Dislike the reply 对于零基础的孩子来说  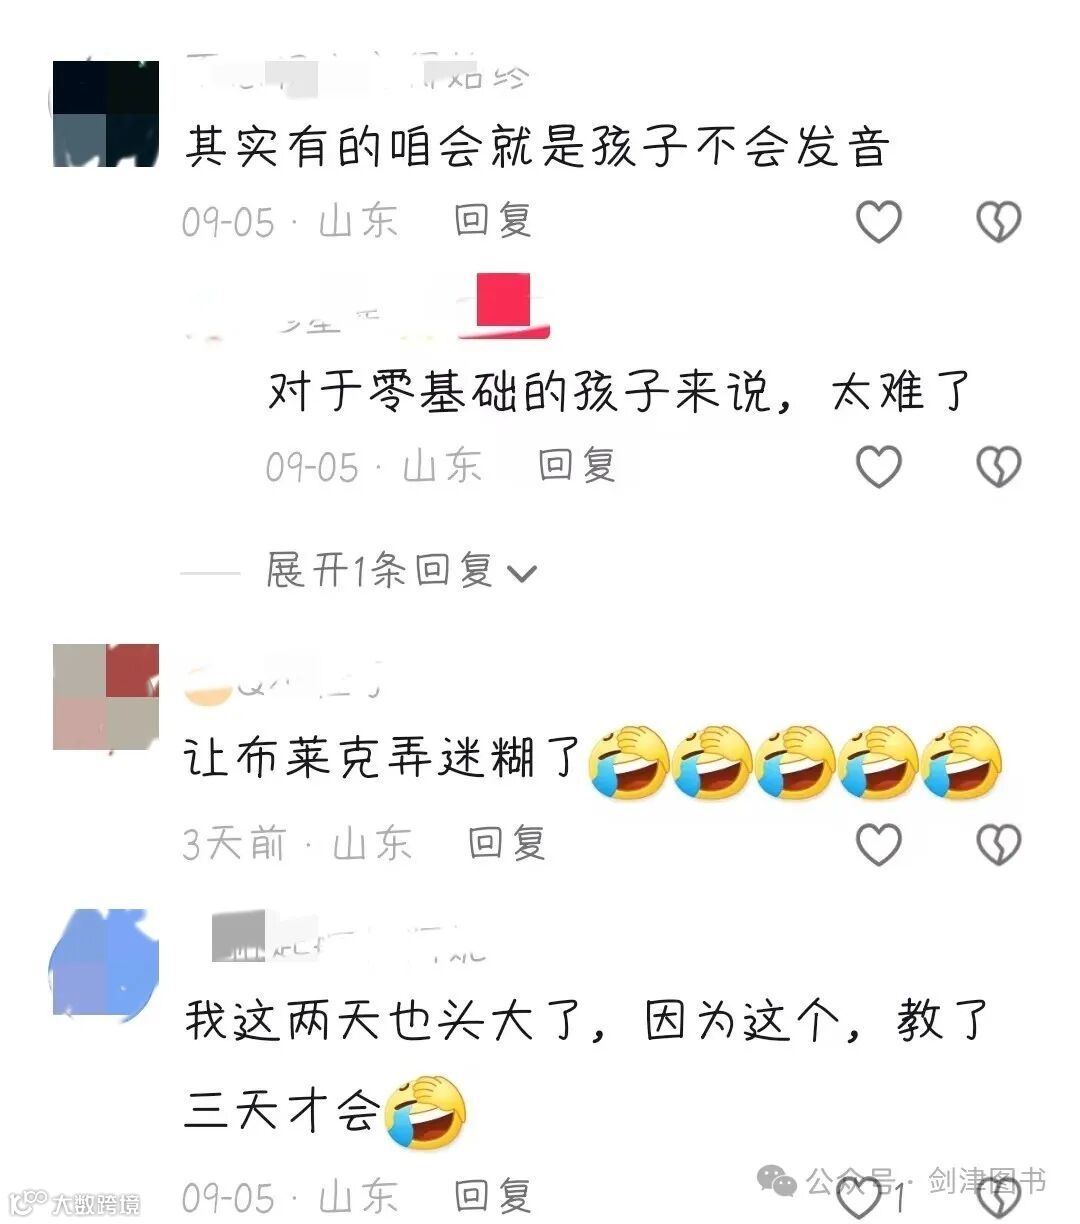pyautogui.click(x=998, y=466)
